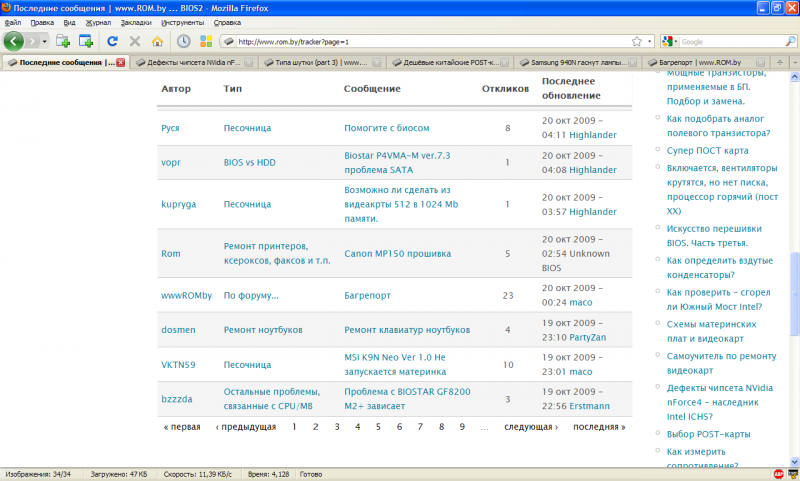Sort by the Автор column header
The image size is (800, 481).
pos(176,88)
